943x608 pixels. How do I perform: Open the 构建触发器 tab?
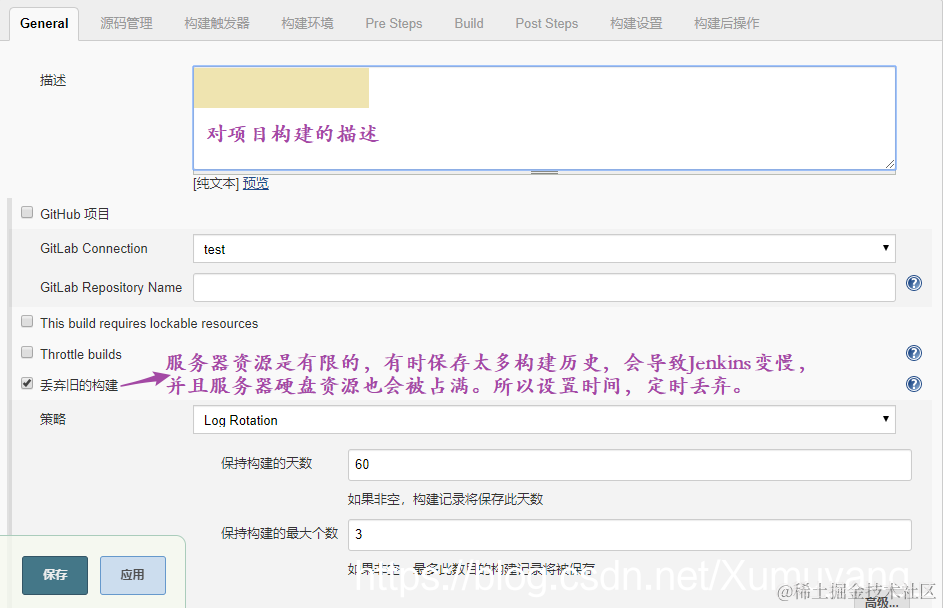click(x=216, y=22)
